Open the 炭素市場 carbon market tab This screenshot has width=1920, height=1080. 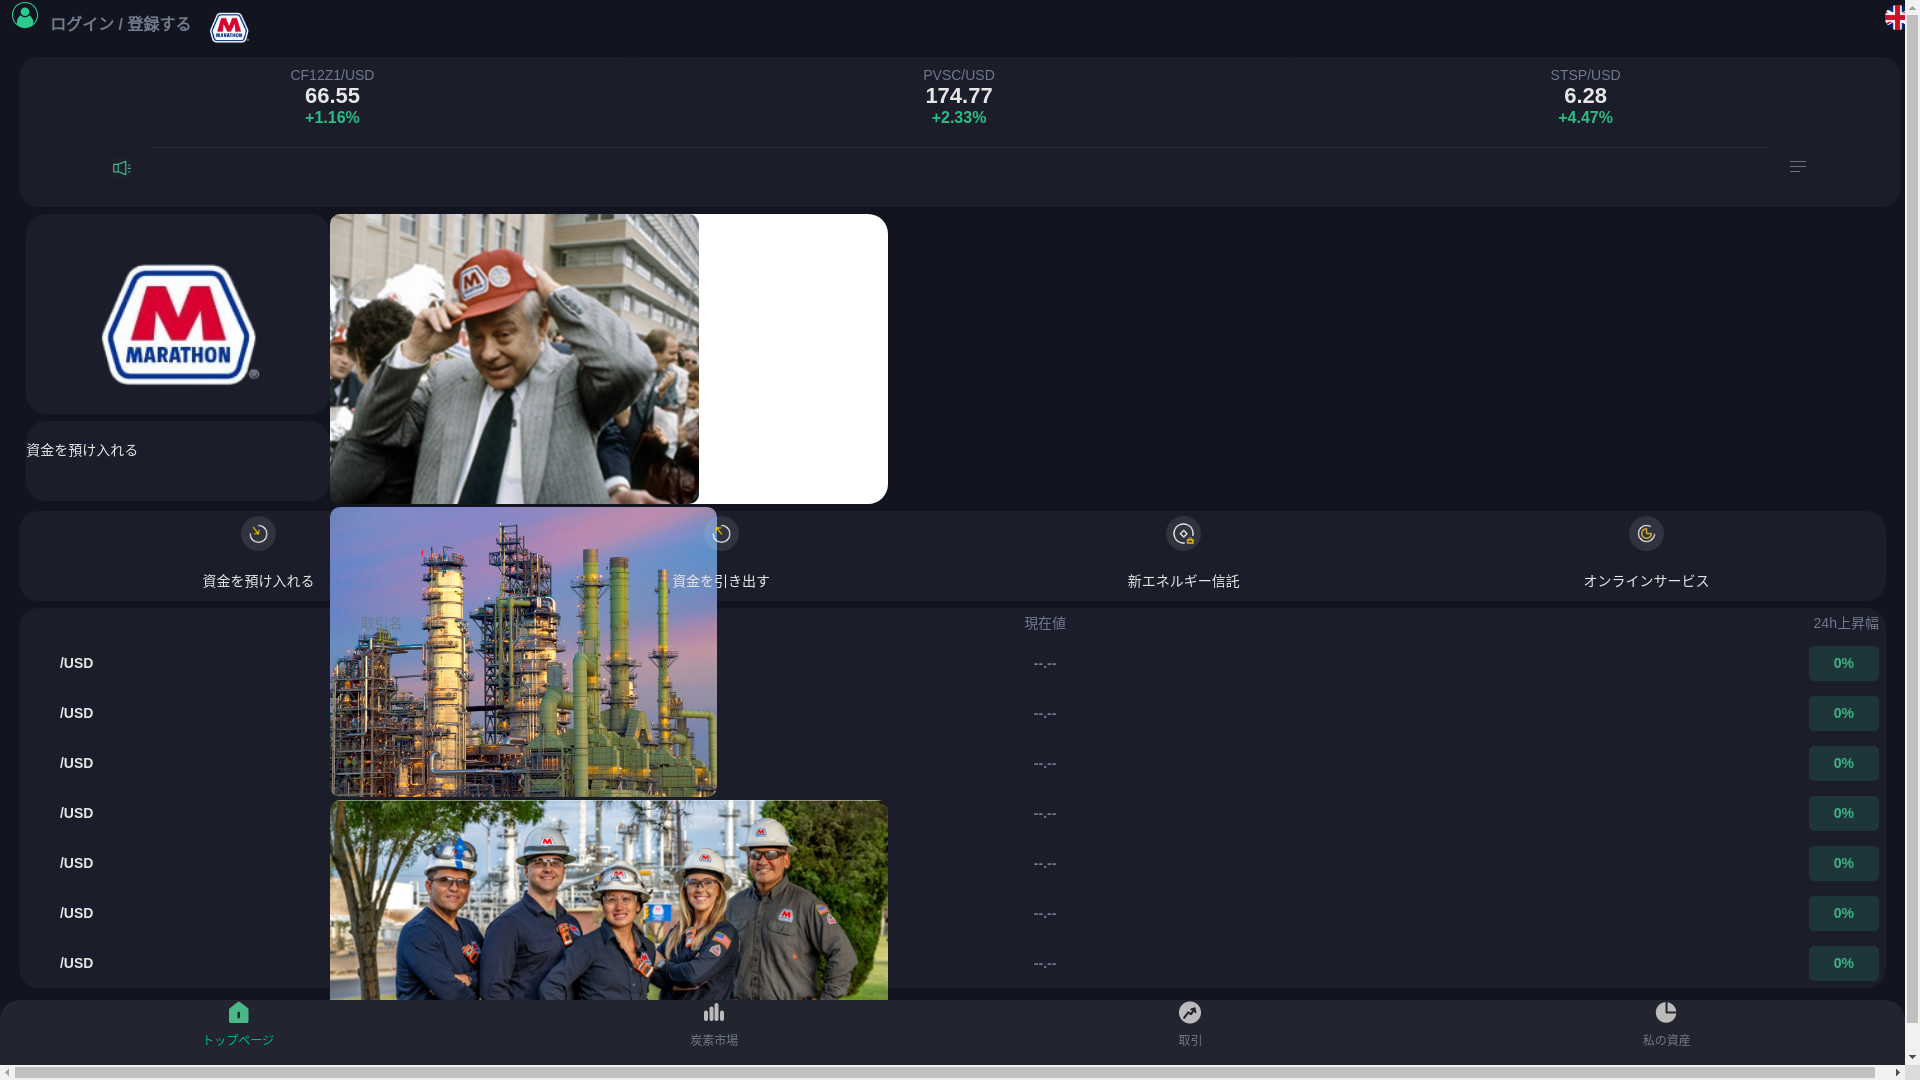[714, 1025]
